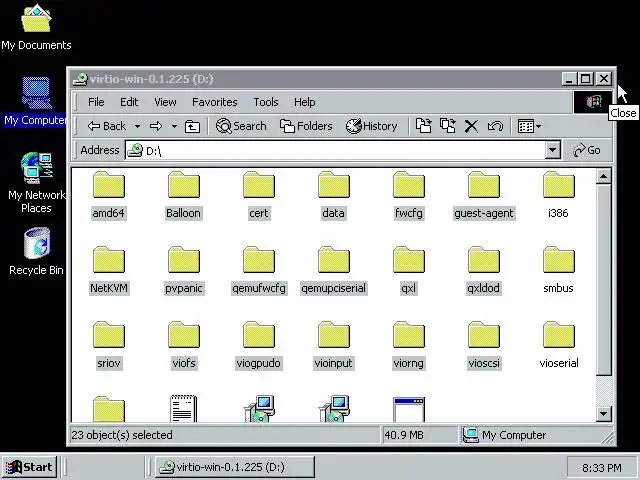Image resolution: width=640 pixels, height=480 pixels.
Task: Select the guest-agent folder
Action: pos(484,196)
